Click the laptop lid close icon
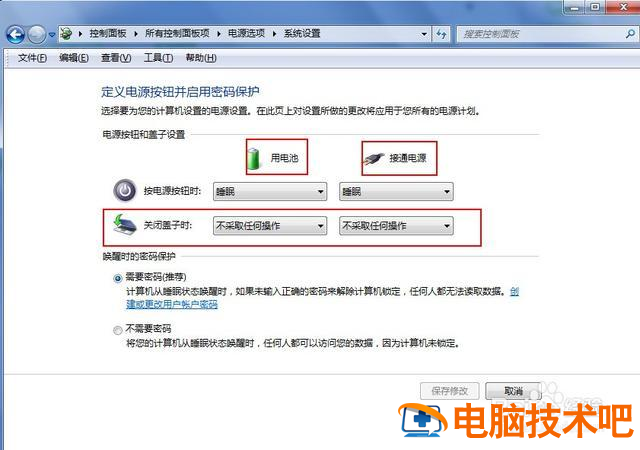 pos(124,225)
